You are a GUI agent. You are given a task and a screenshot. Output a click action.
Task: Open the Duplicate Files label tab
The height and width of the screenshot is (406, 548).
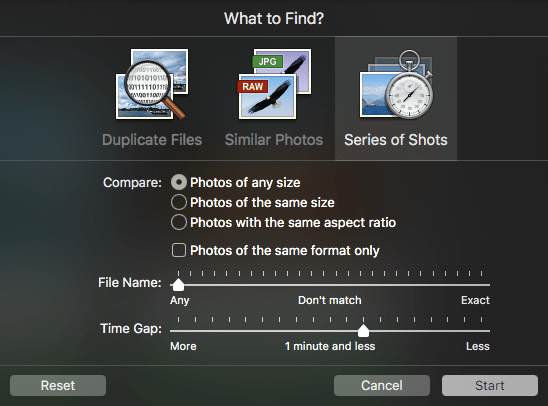152,140
